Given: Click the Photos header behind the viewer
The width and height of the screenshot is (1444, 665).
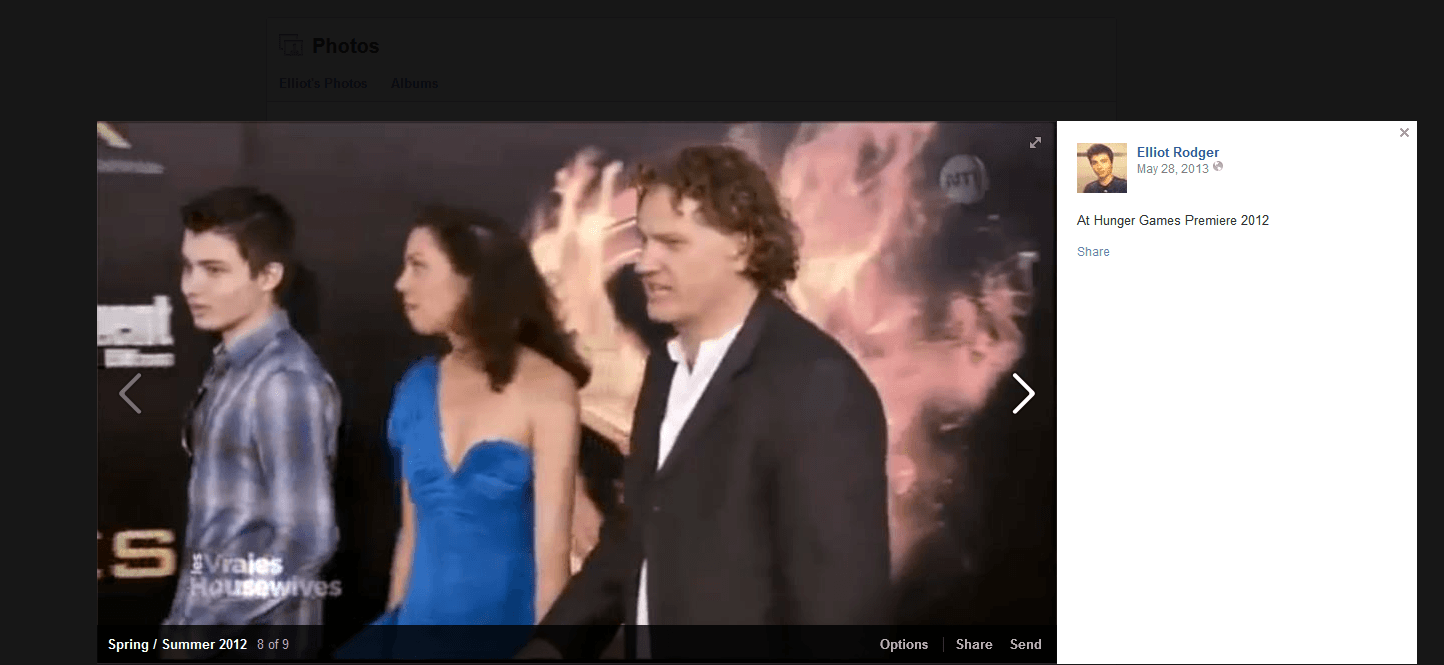Looking at the screenshot, I should coord(346,46).
